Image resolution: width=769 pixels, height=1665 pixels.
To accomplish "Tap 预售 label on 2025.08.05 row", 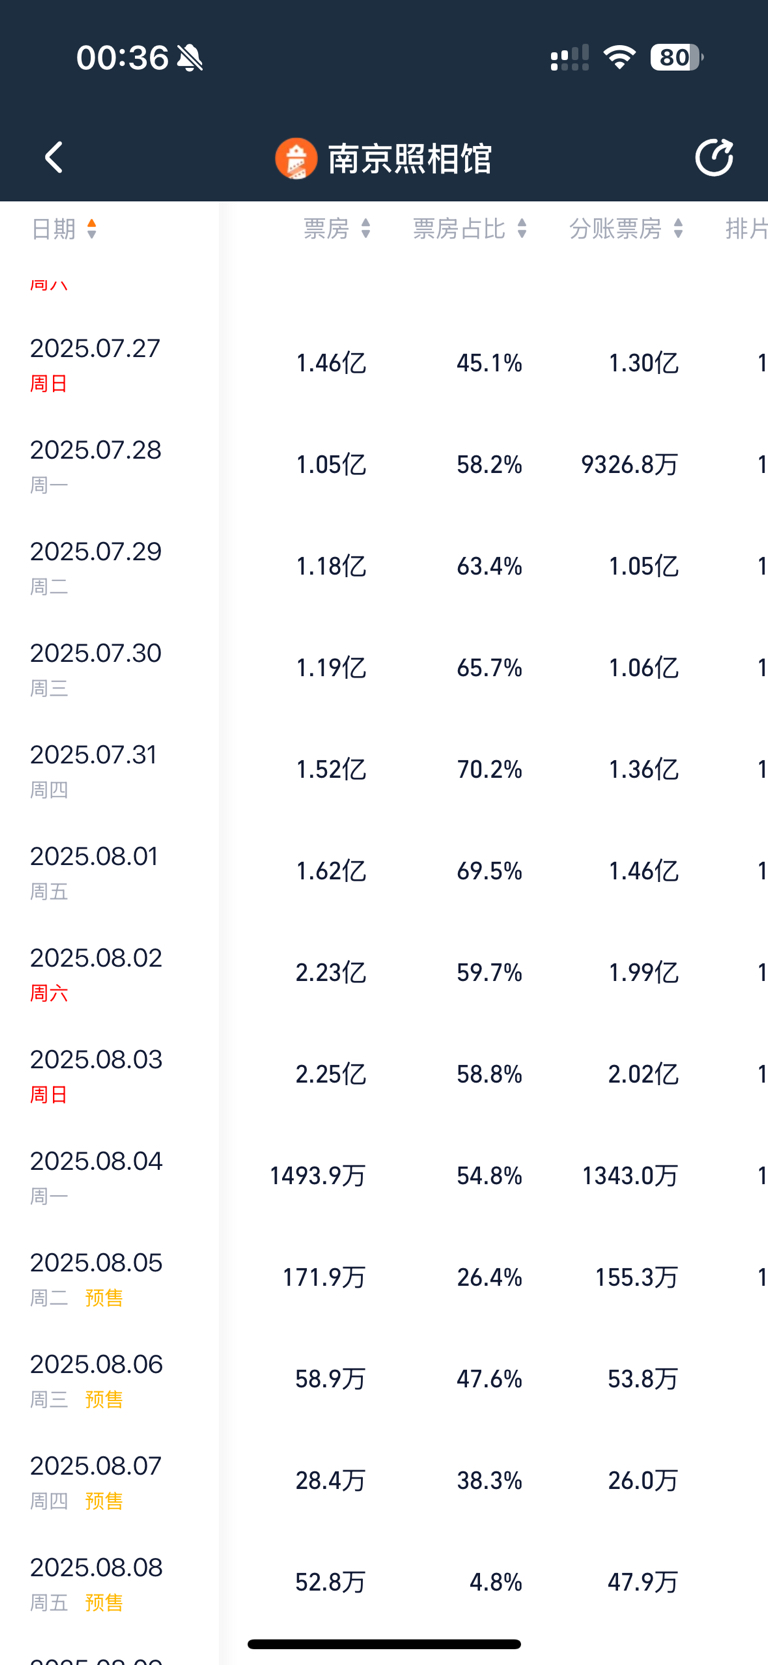I will click(x=104, y=1298).
